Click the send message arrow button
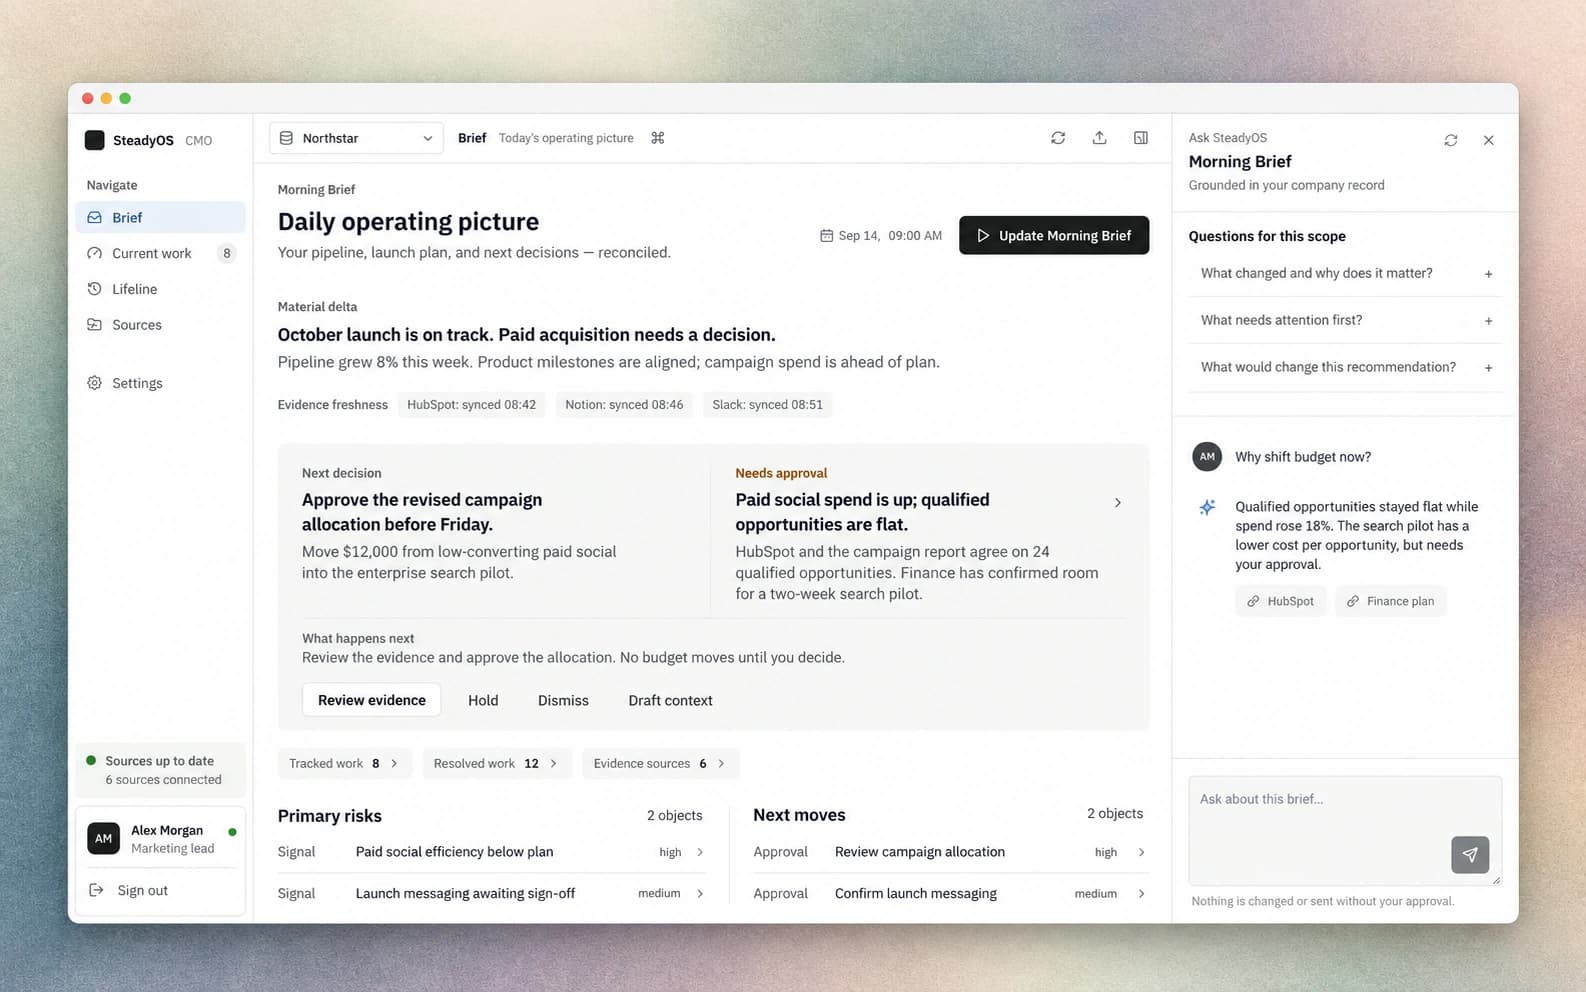Image resolution: width=1586 pixels, height=992 pixels. 1470,855
